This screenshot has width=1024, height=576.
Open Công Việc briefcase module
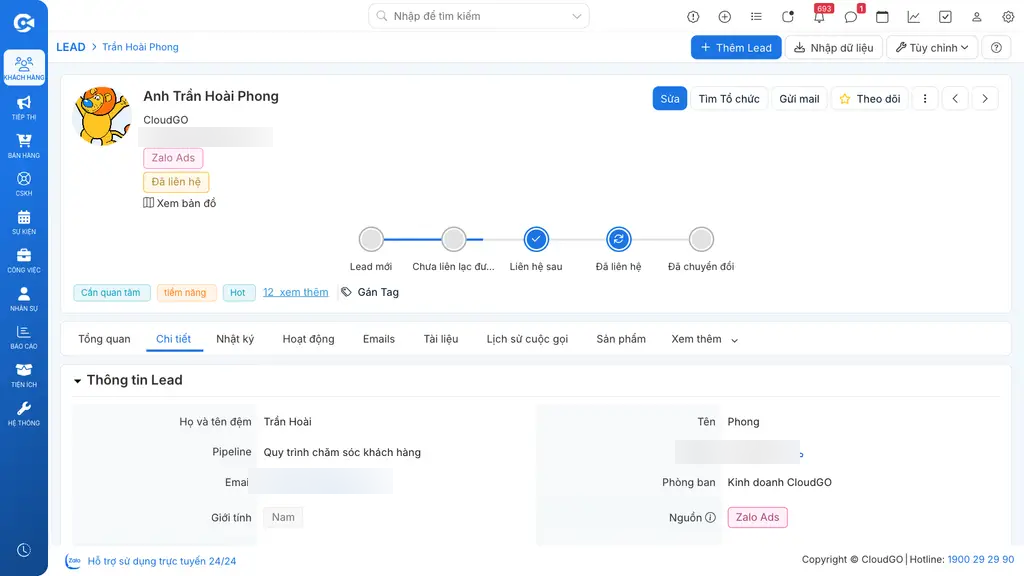(x=24, y=260)
